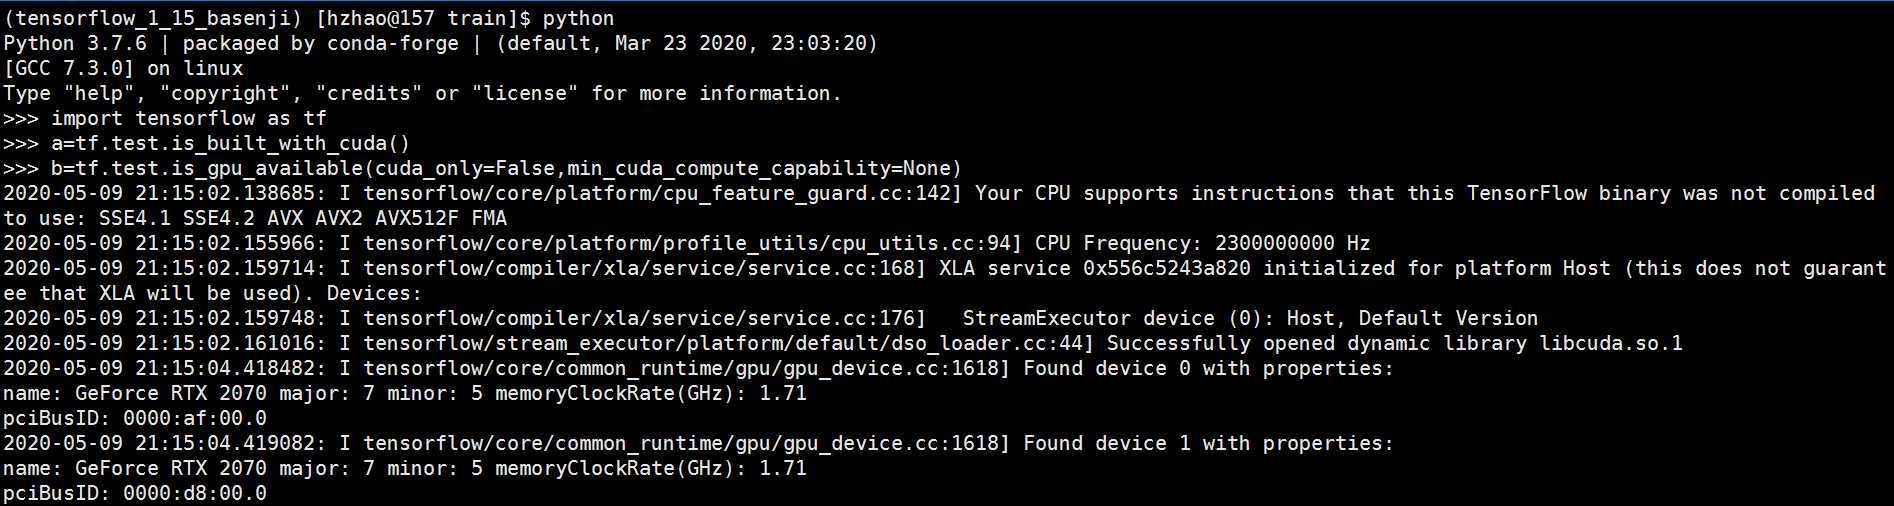Click the library name libcuda.so.1
Screen dimensions: 1894x506
(x=1610, y=343)
